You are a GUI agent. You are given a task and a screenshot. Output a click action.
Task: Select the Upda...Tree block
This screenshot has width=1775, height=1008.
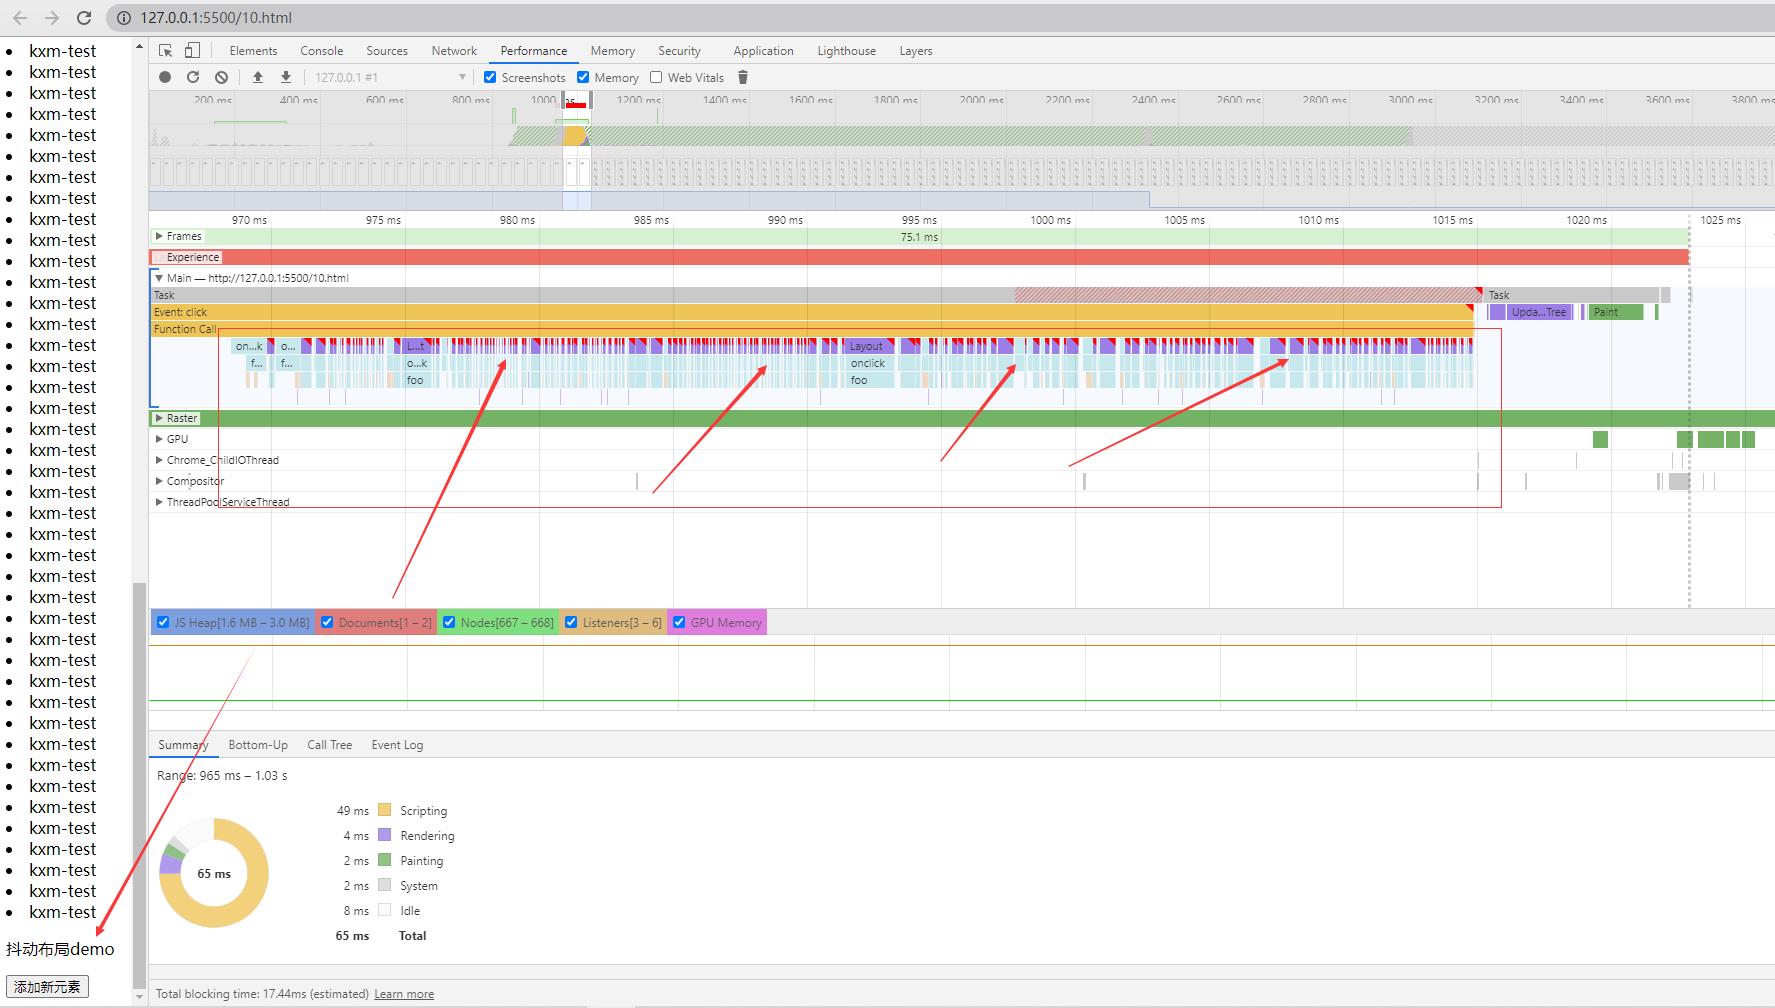click(1539, 312)
